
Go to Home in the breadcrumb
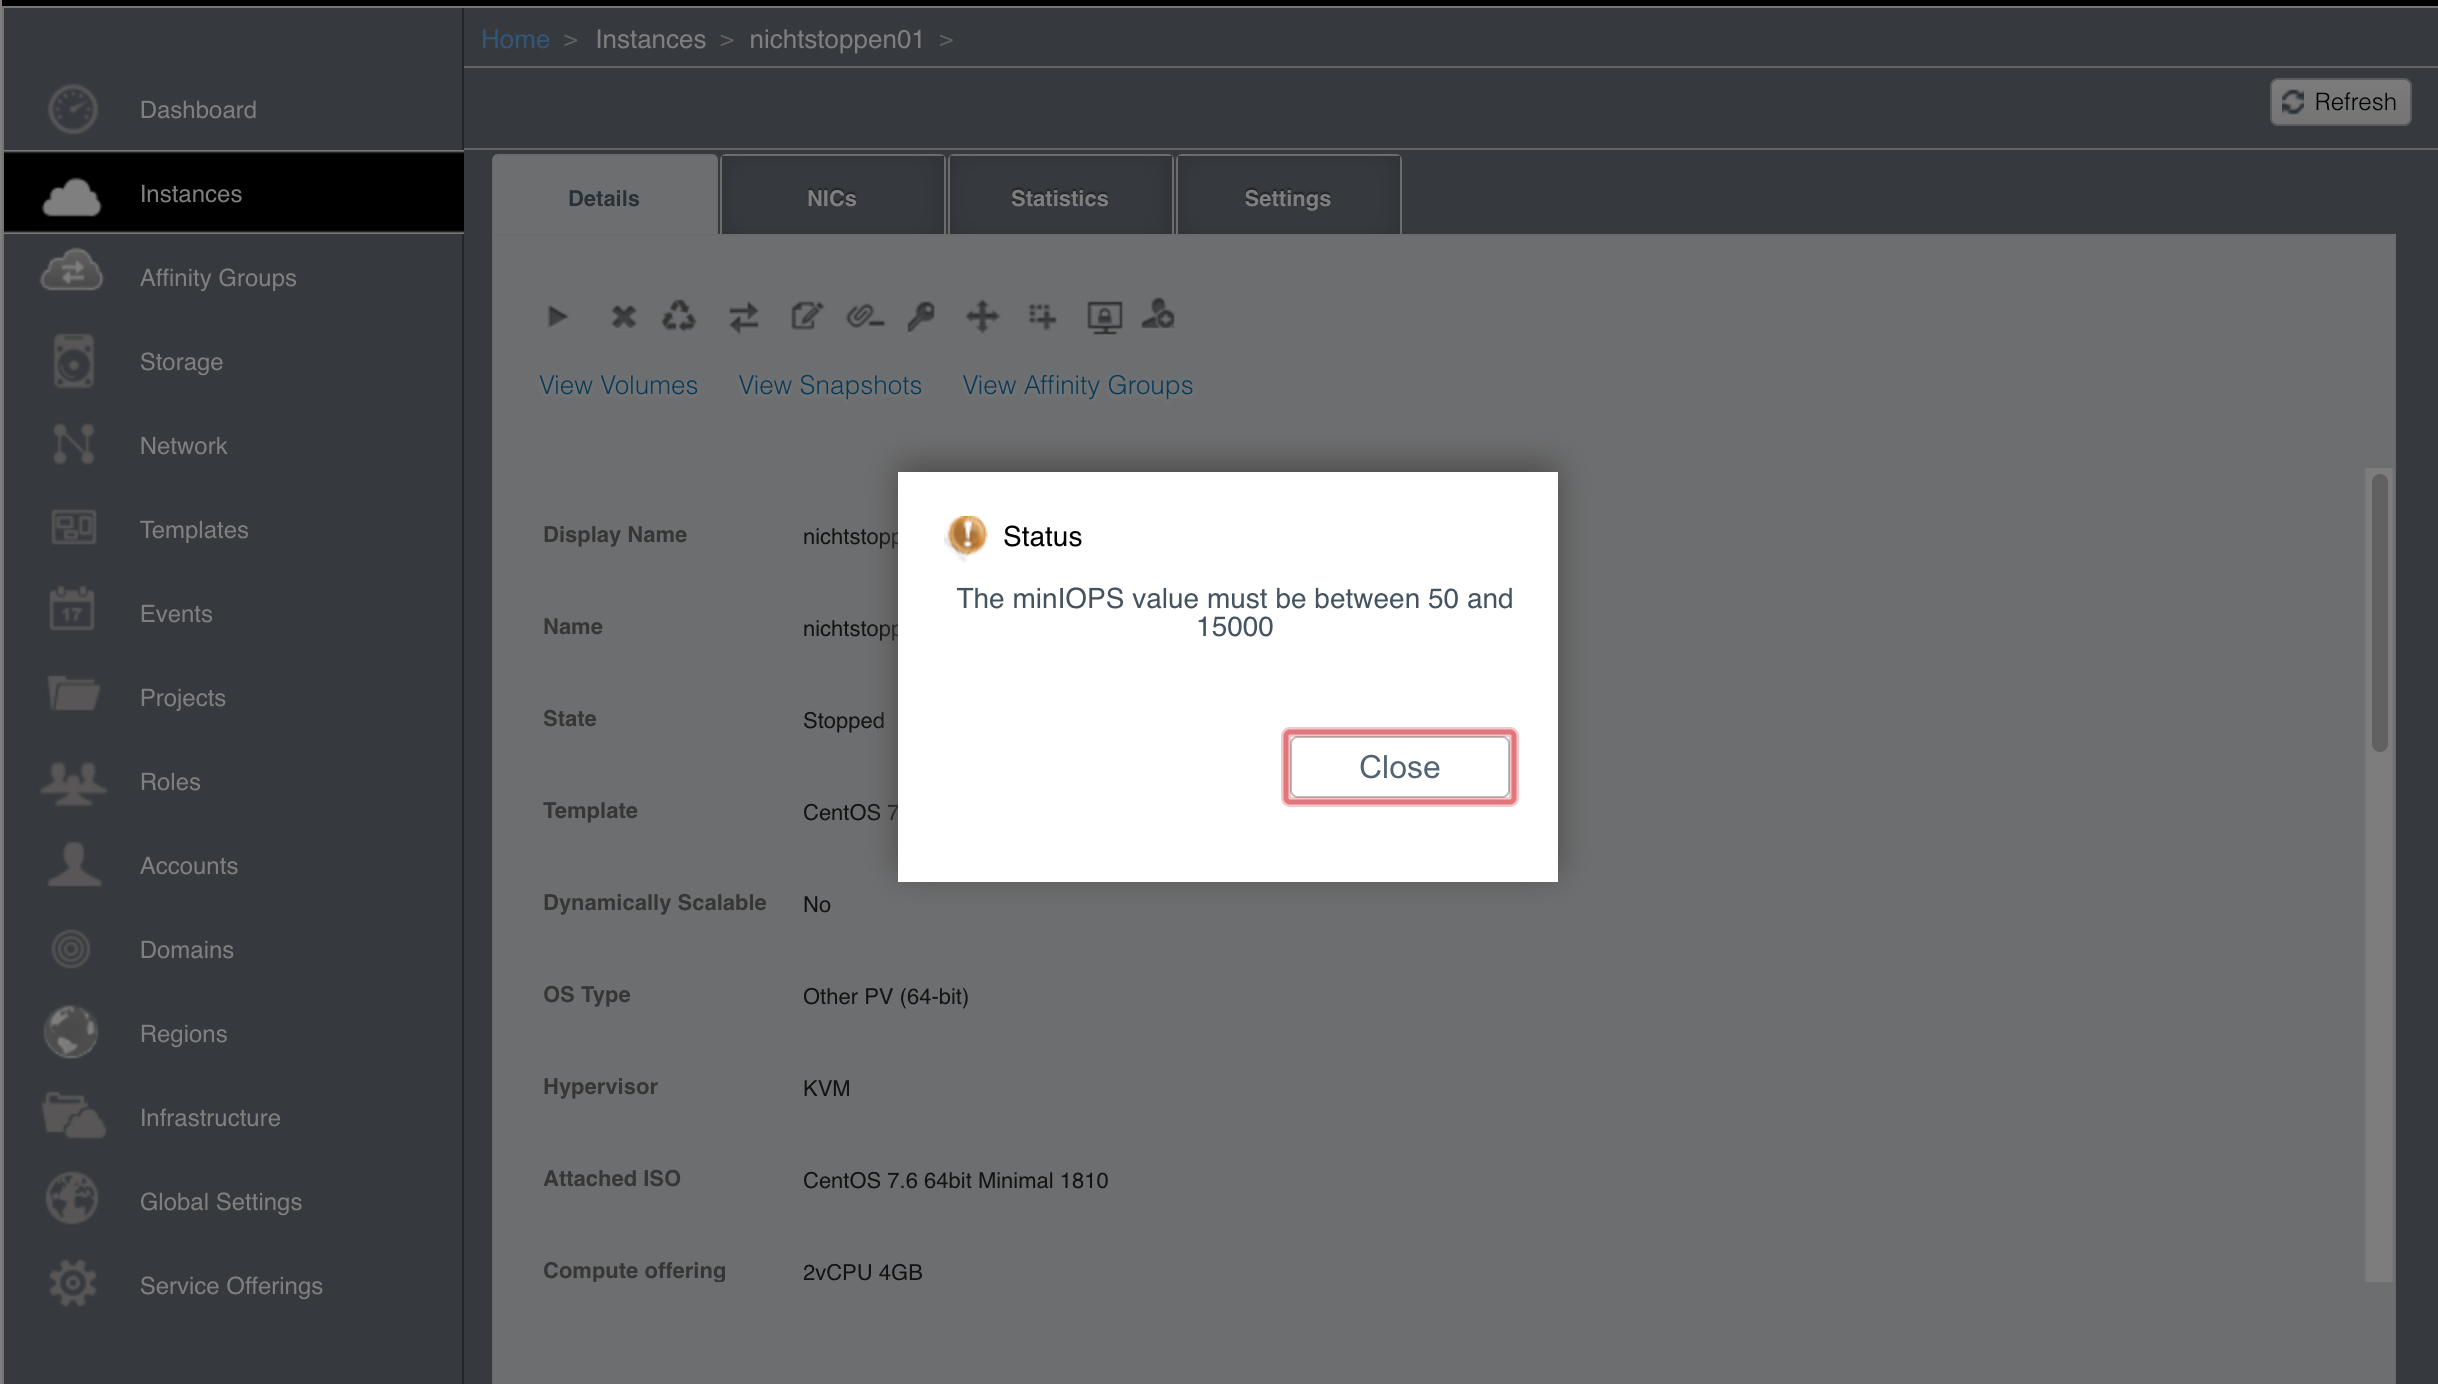point(515,39)
